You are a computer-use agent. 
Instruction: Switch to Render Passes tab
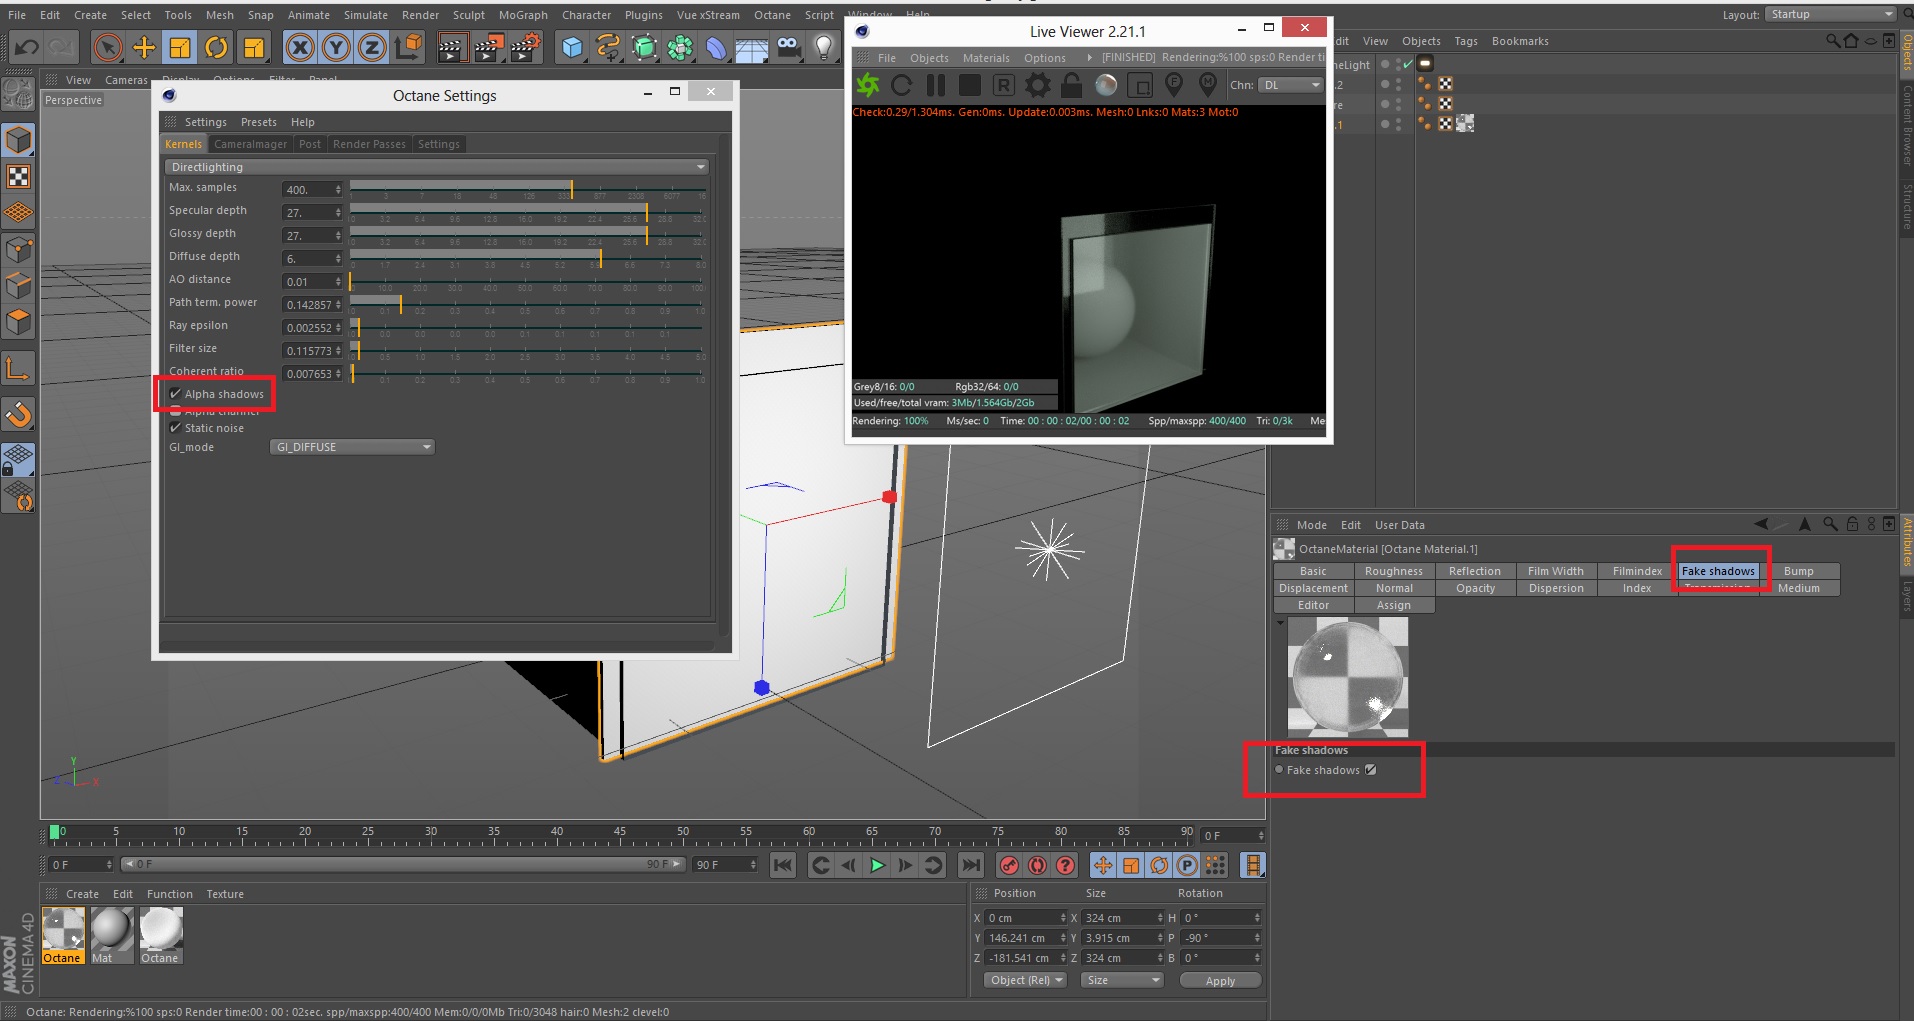coord(369,144)
